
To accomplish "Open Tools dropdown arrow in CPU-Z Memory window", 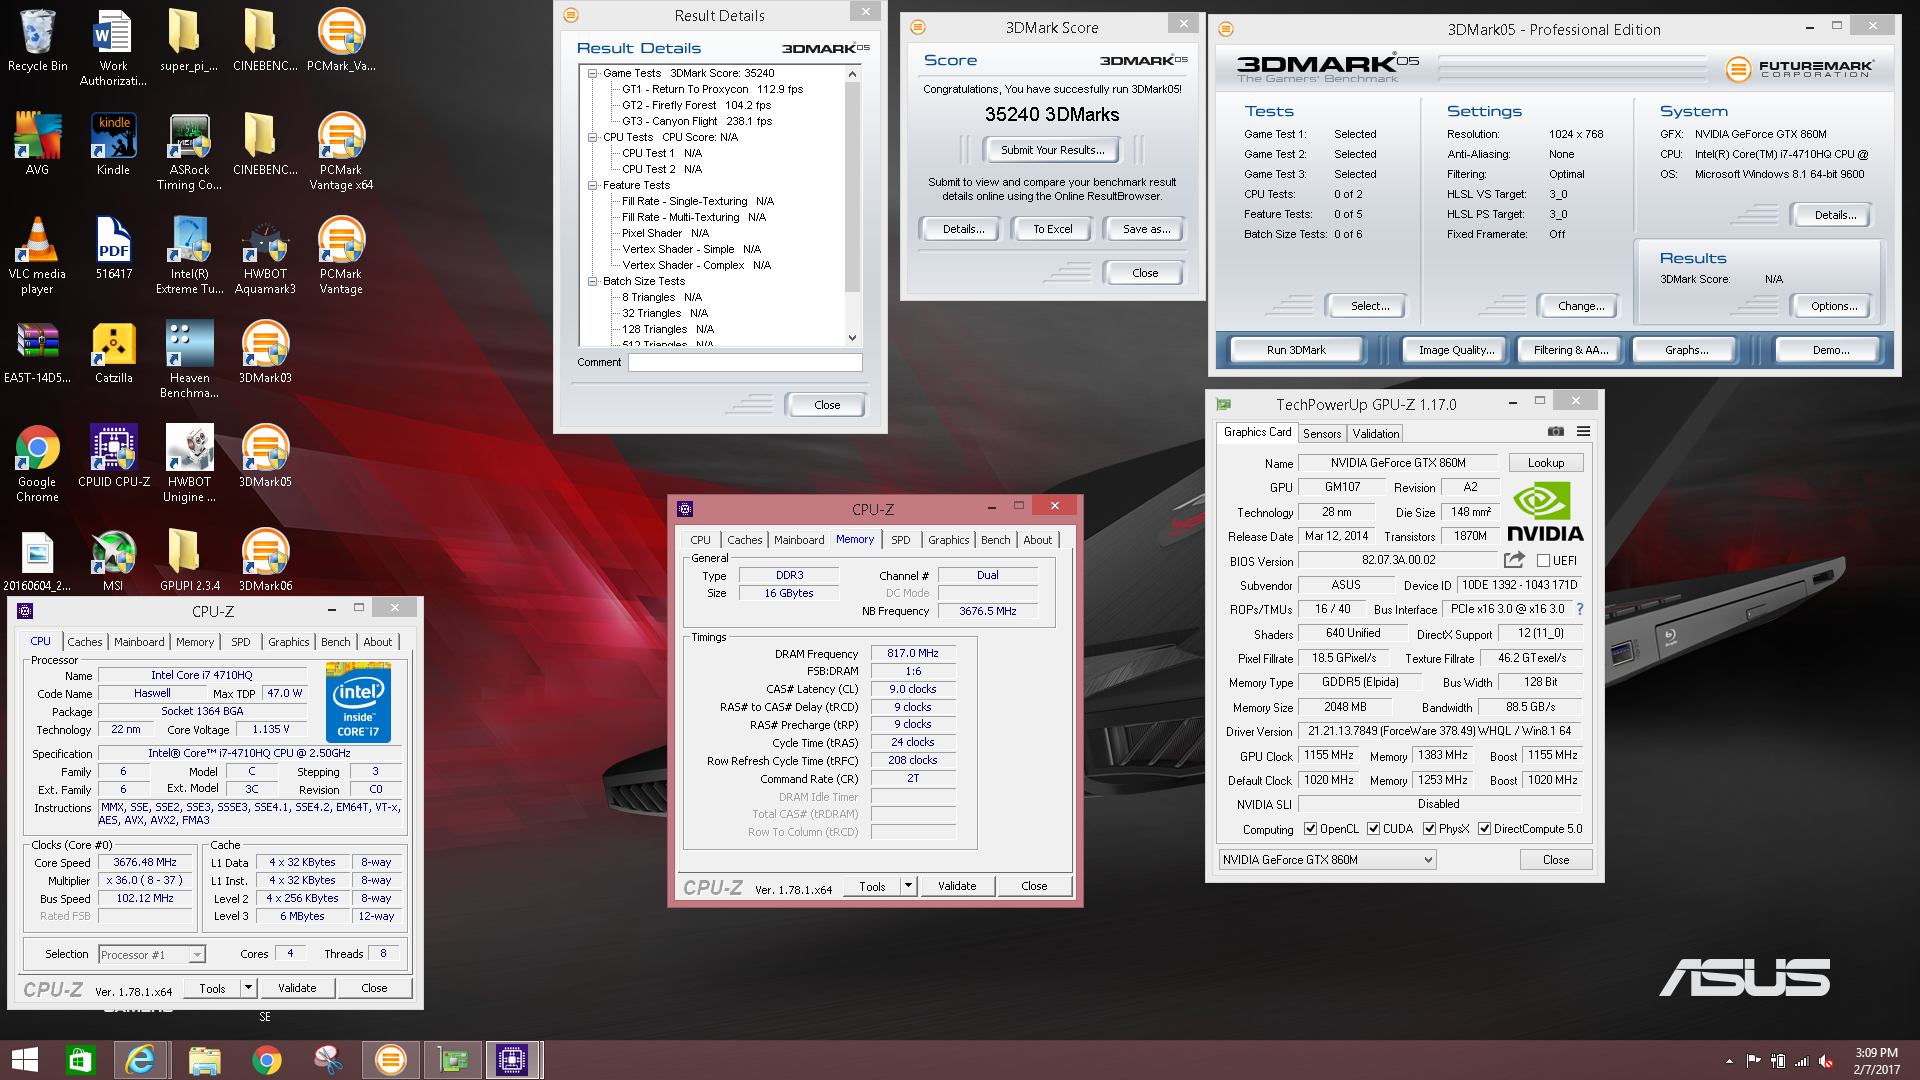I will click(x=908, y=886).
